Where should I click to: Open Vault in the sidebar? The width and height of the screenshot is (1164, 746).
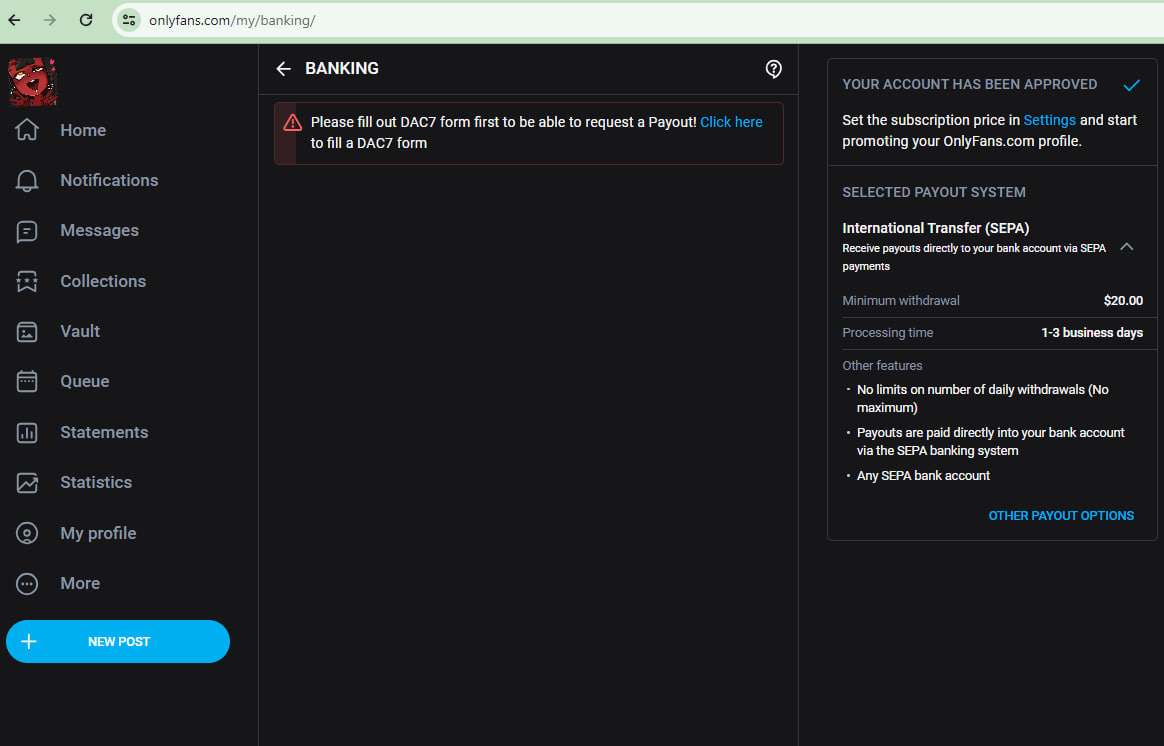(x=80, y=331)
